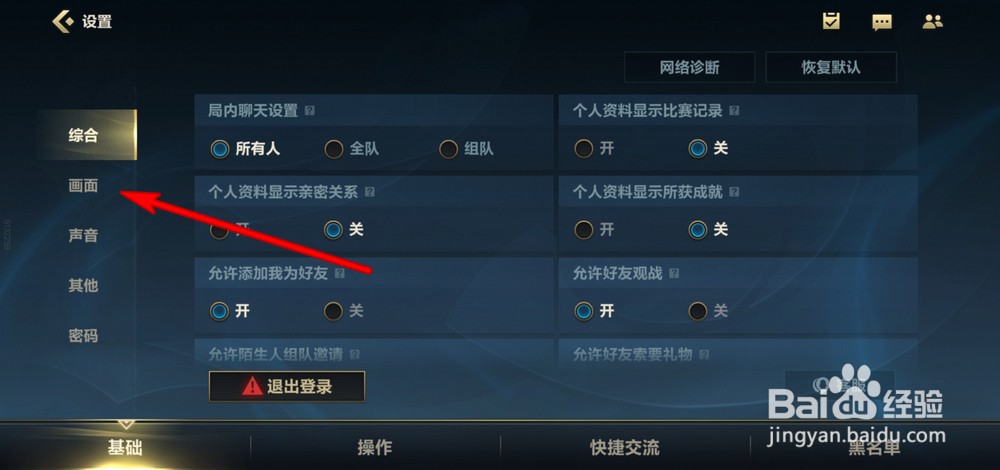This screenshot has height=470, width=1000.
Task: Click the 网络诊断 button
Action: (x=689, y=67)
